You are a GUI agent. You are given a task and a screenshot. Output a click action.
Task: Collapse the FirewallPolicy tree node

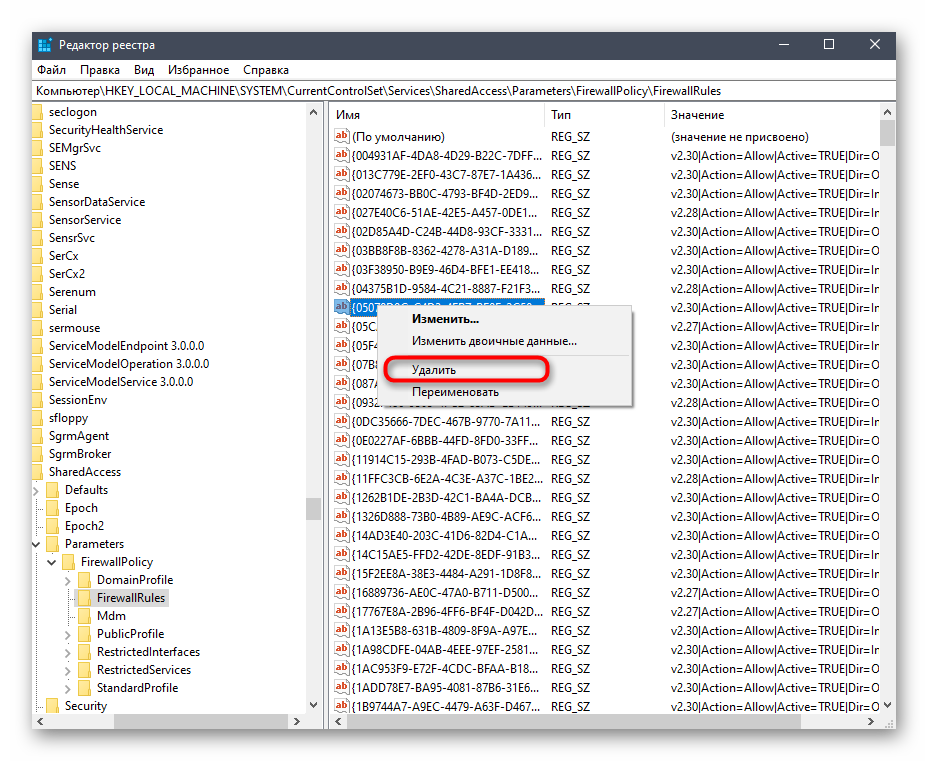52,562
